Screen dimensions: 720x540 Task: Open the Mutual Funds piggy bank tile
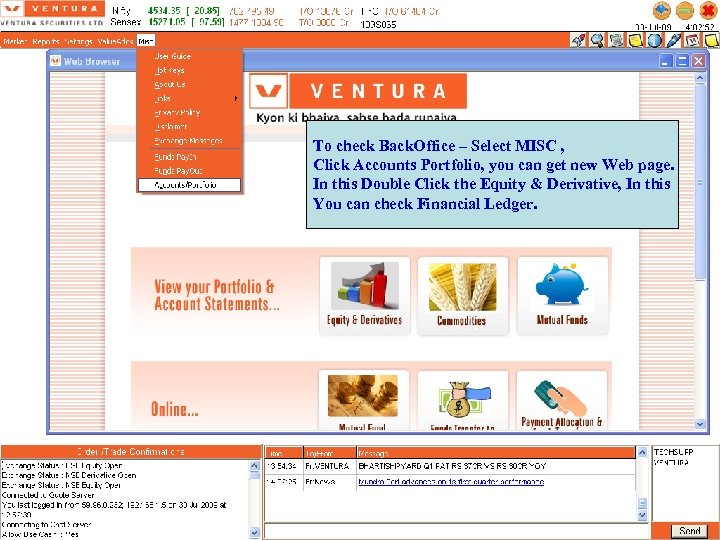(x=562, y=295)
